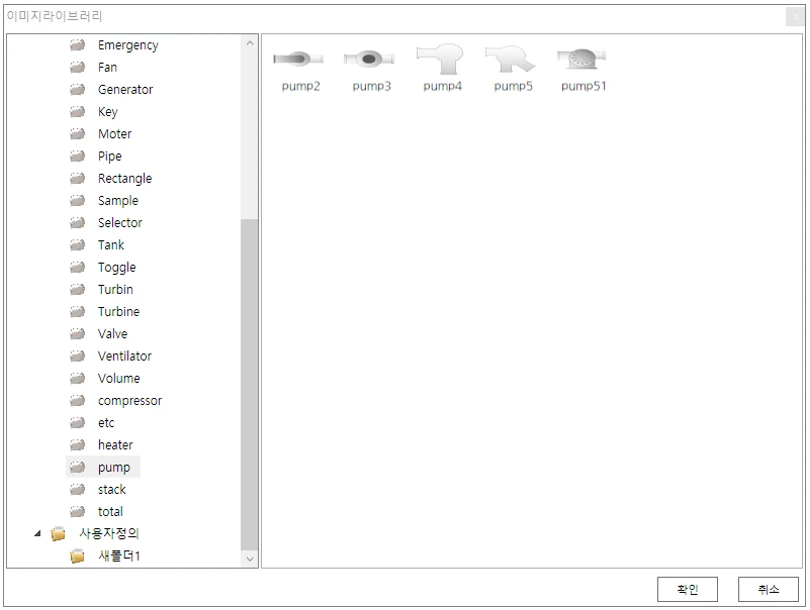
Task: Click the folder icon beside Sample
Action: tap(77, 200)
